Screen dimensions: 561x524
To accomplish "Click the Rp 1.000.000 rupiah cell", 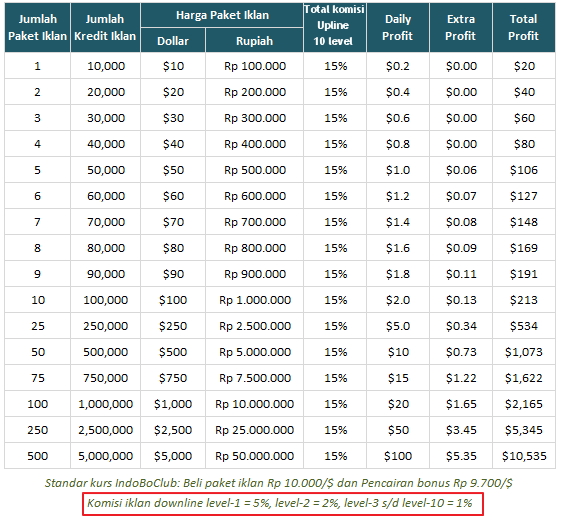I will point(254,300).
